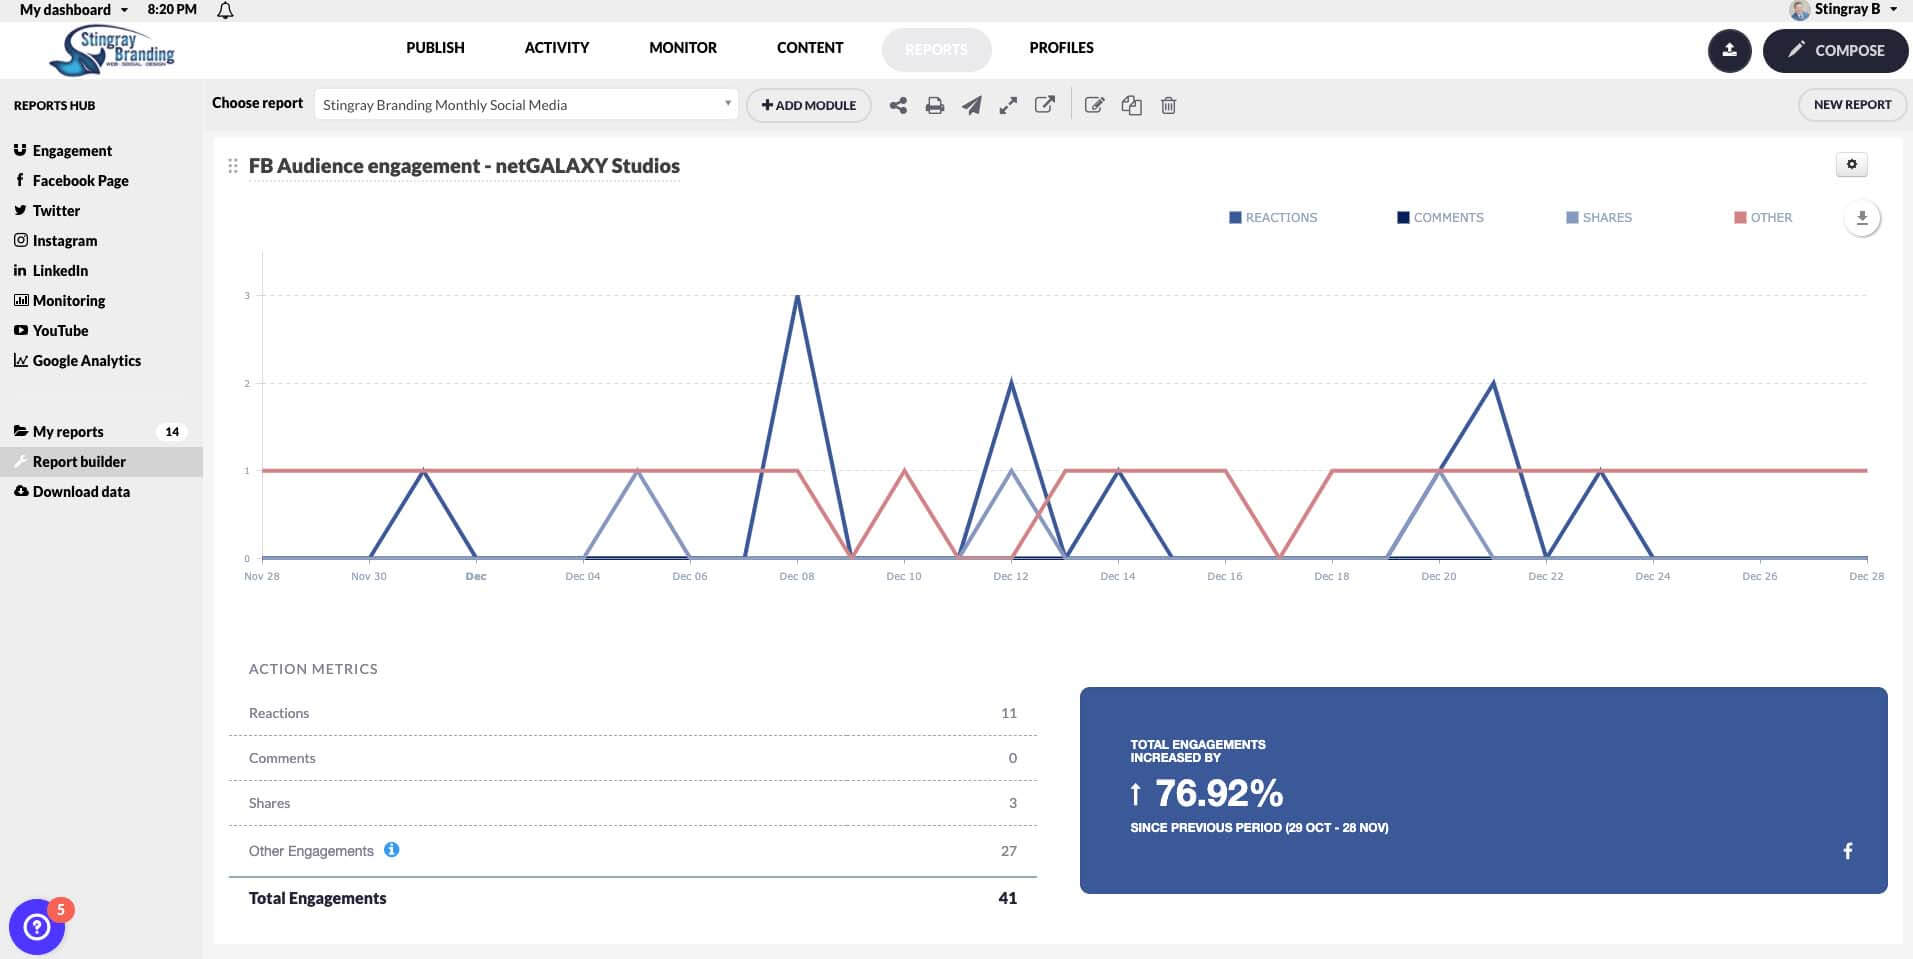Click the Shares metric row
Viewport: 1913px width, 959px height.
pyautogui.click(x=632, y=803)
